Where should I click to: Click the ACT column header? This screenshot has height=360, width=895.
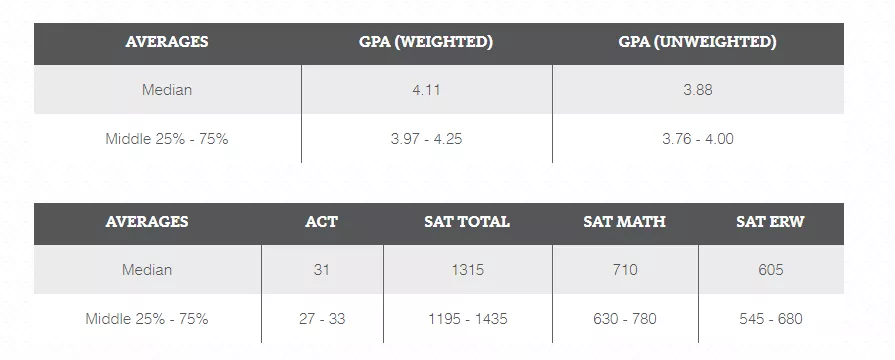(321, 221)
